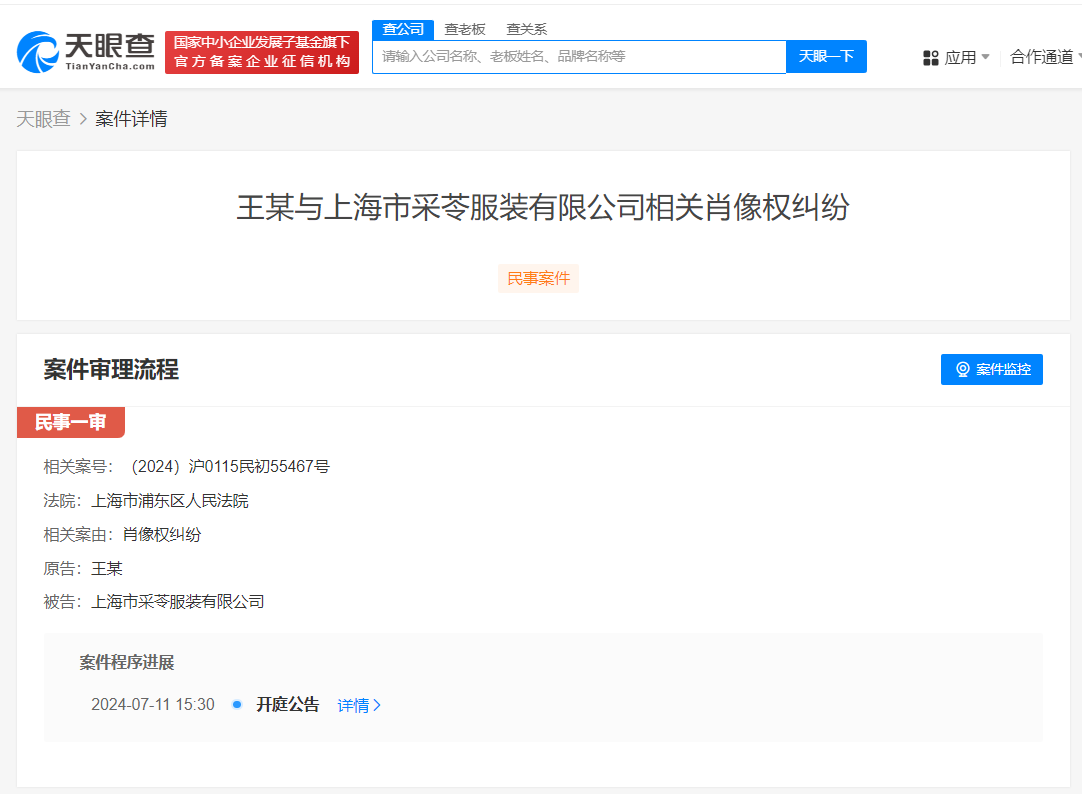Click the 天眼查 breadcrumb link
1082x794 pixels.
click(44, 118)
